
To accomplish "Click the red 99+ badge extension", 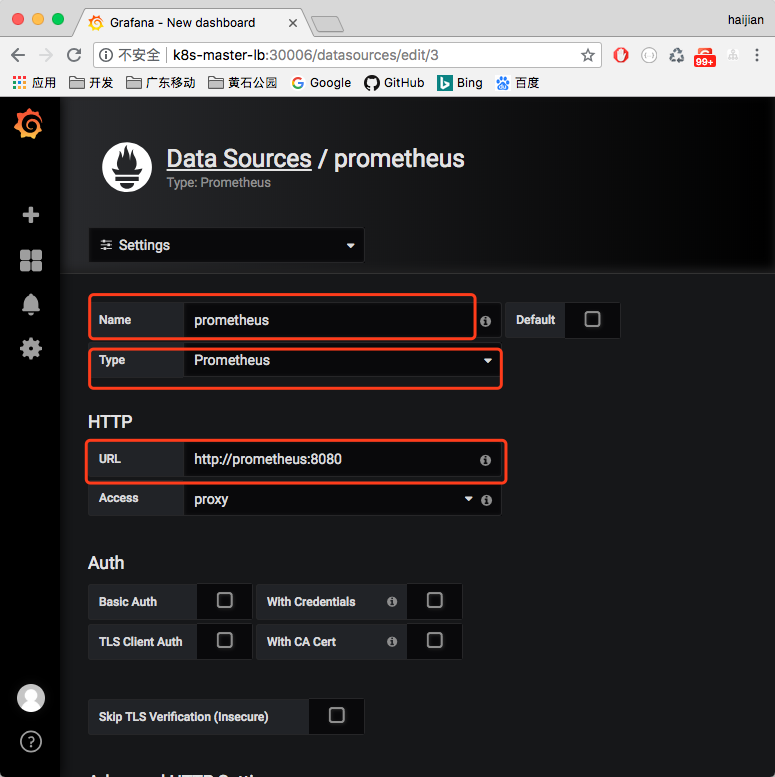I will click(705, 57).
